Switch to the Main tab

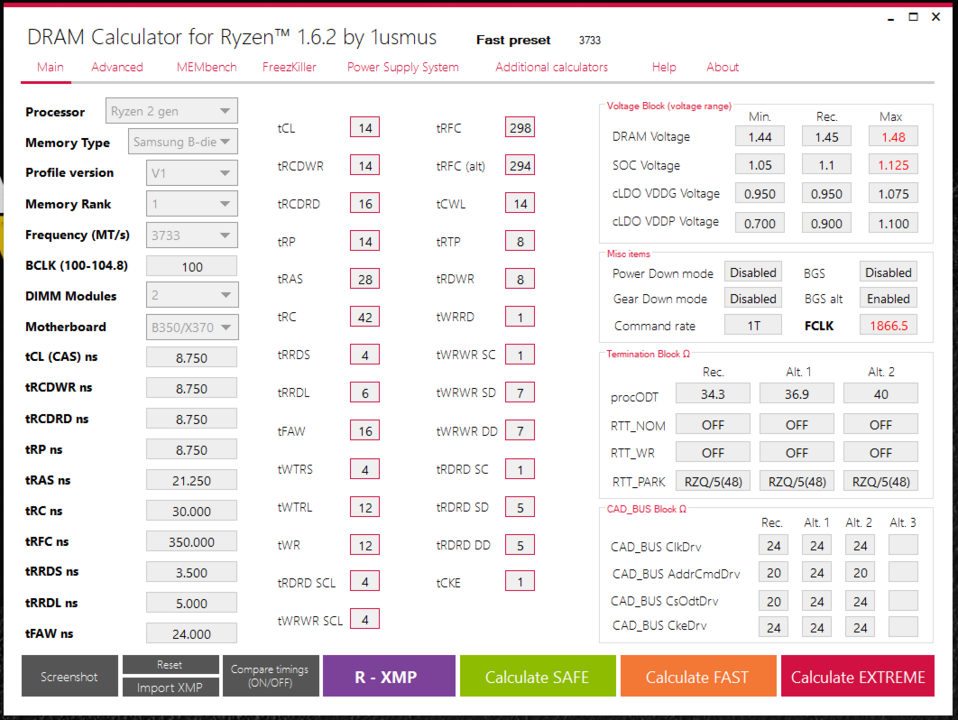[x=50, y=67]
